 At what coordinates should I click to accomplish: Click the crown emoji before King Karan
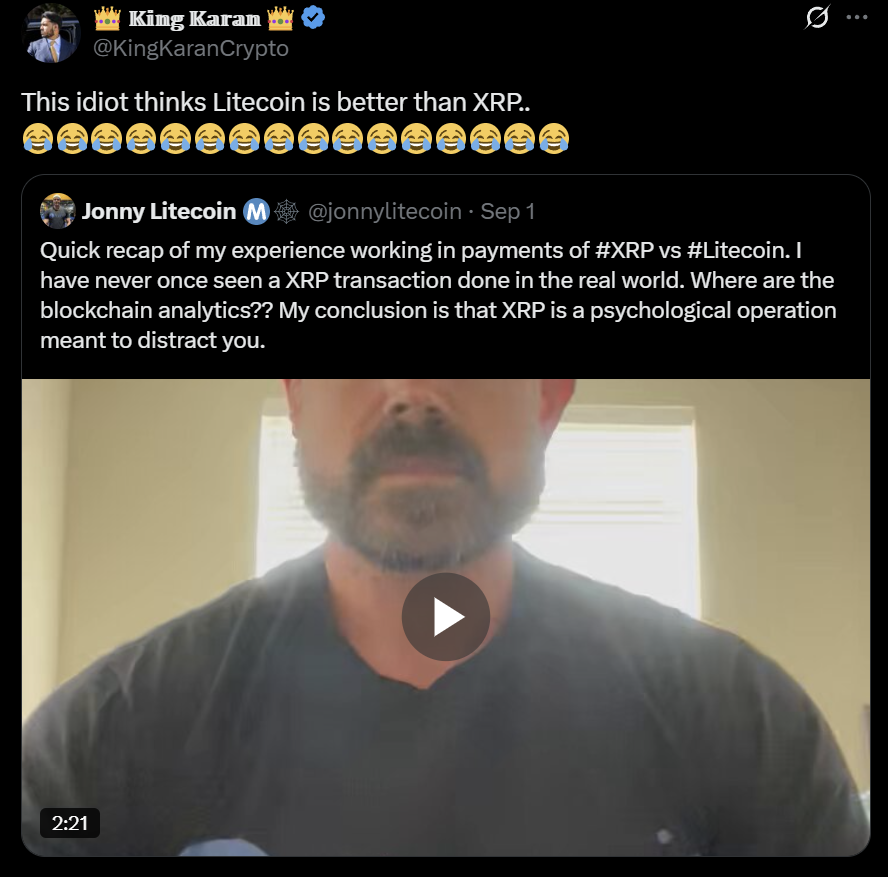point(107,19)
